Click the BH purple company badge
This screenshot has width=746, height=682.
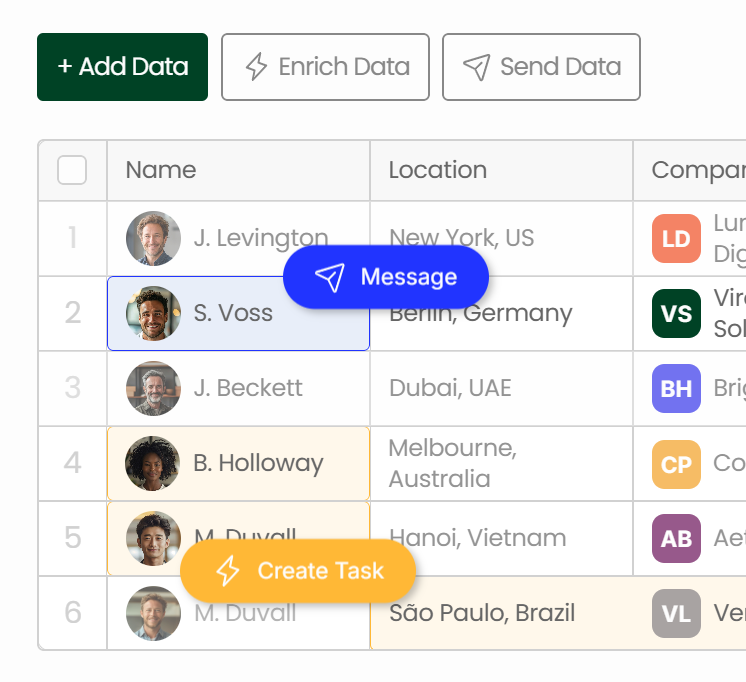tap(676, 388)
